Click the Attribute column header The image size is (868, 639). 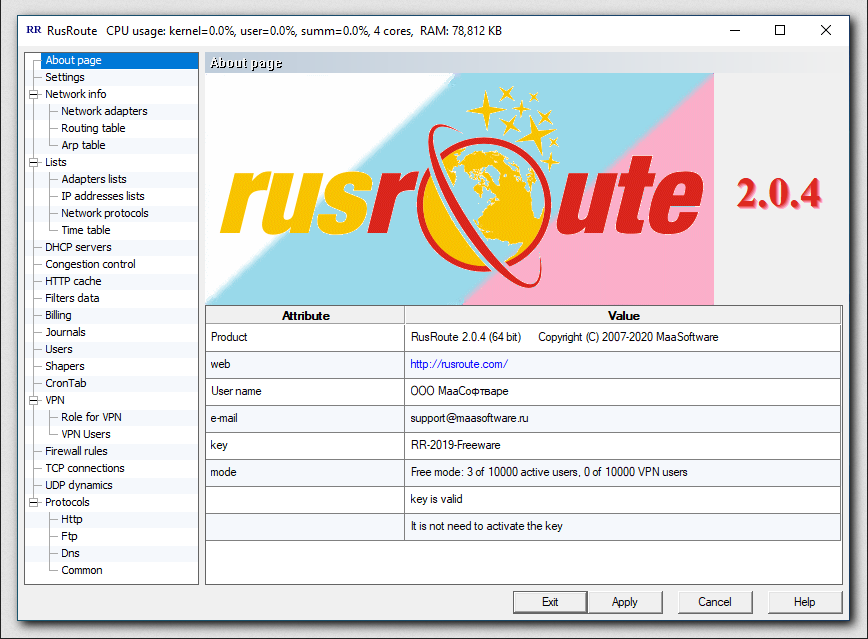(x=305, y=316)
